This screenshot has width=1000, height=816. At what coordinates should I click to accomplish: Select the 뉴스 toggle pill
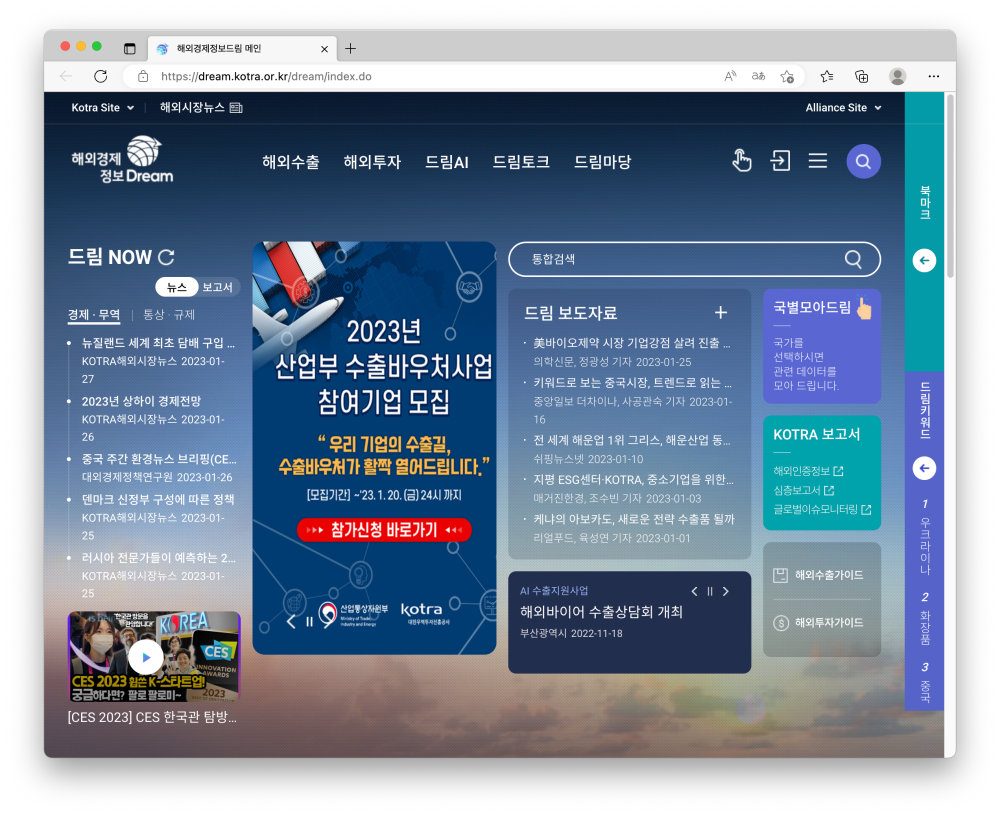pos(177,287)
